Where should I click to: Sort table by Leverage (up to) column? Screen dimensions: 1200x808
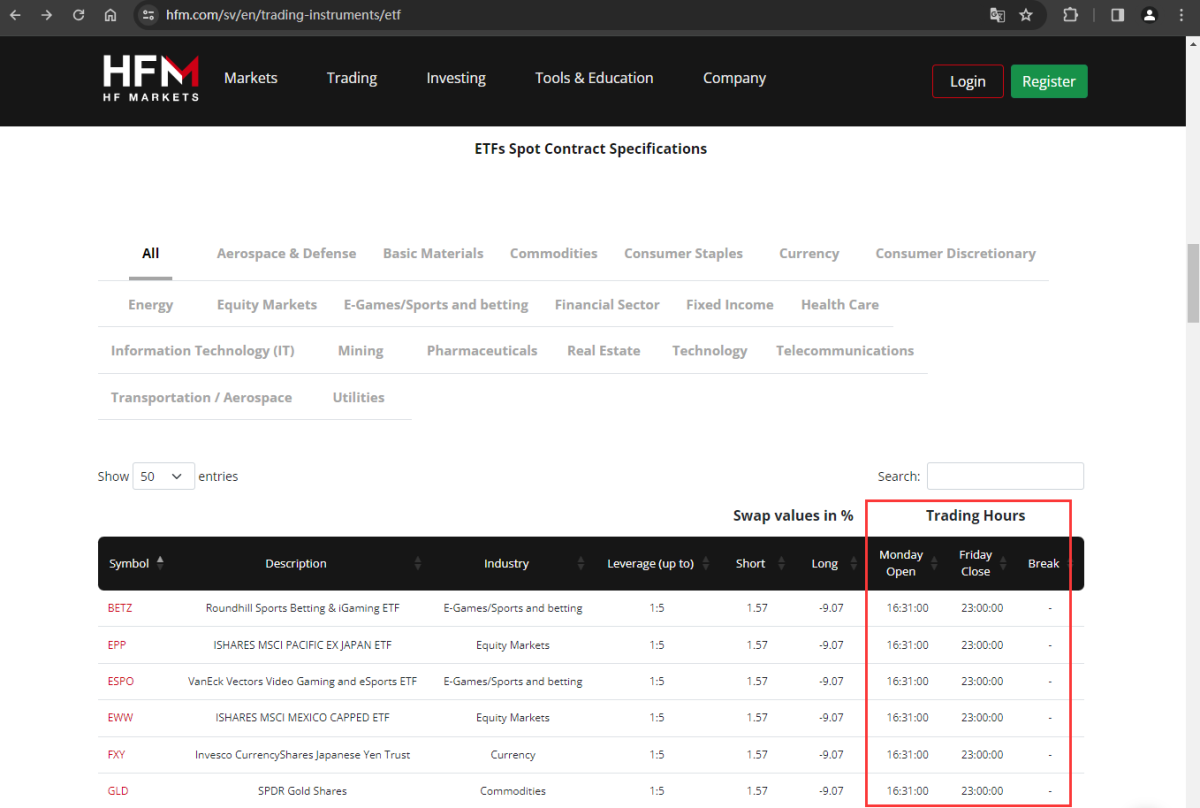tap(657, 563)
